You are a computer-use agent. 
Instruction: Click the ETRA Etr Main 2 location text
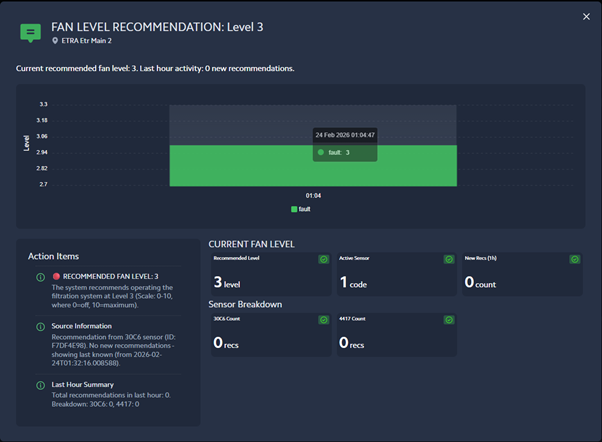coord(86,41)
